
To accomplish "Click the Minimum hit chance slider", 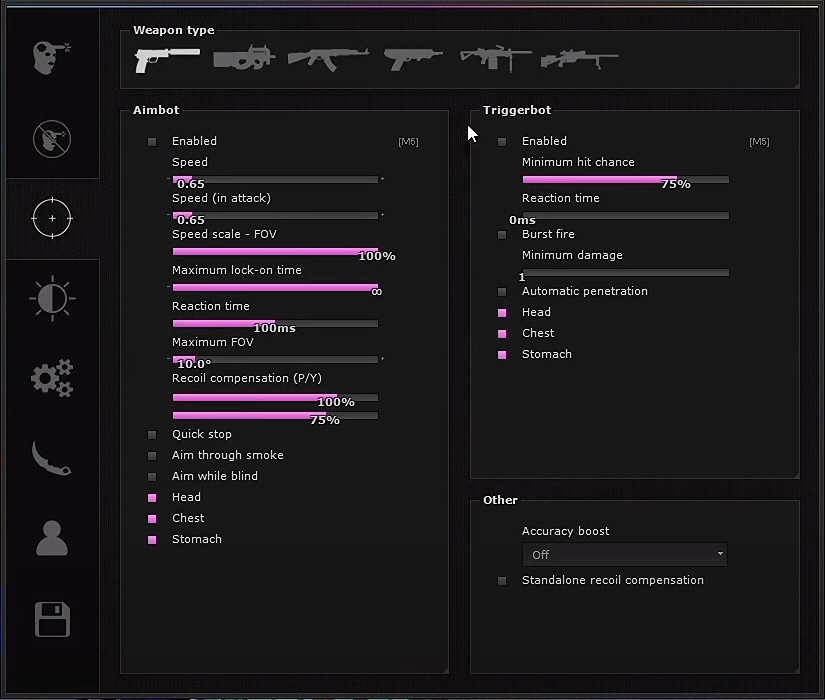I will 625,180.
